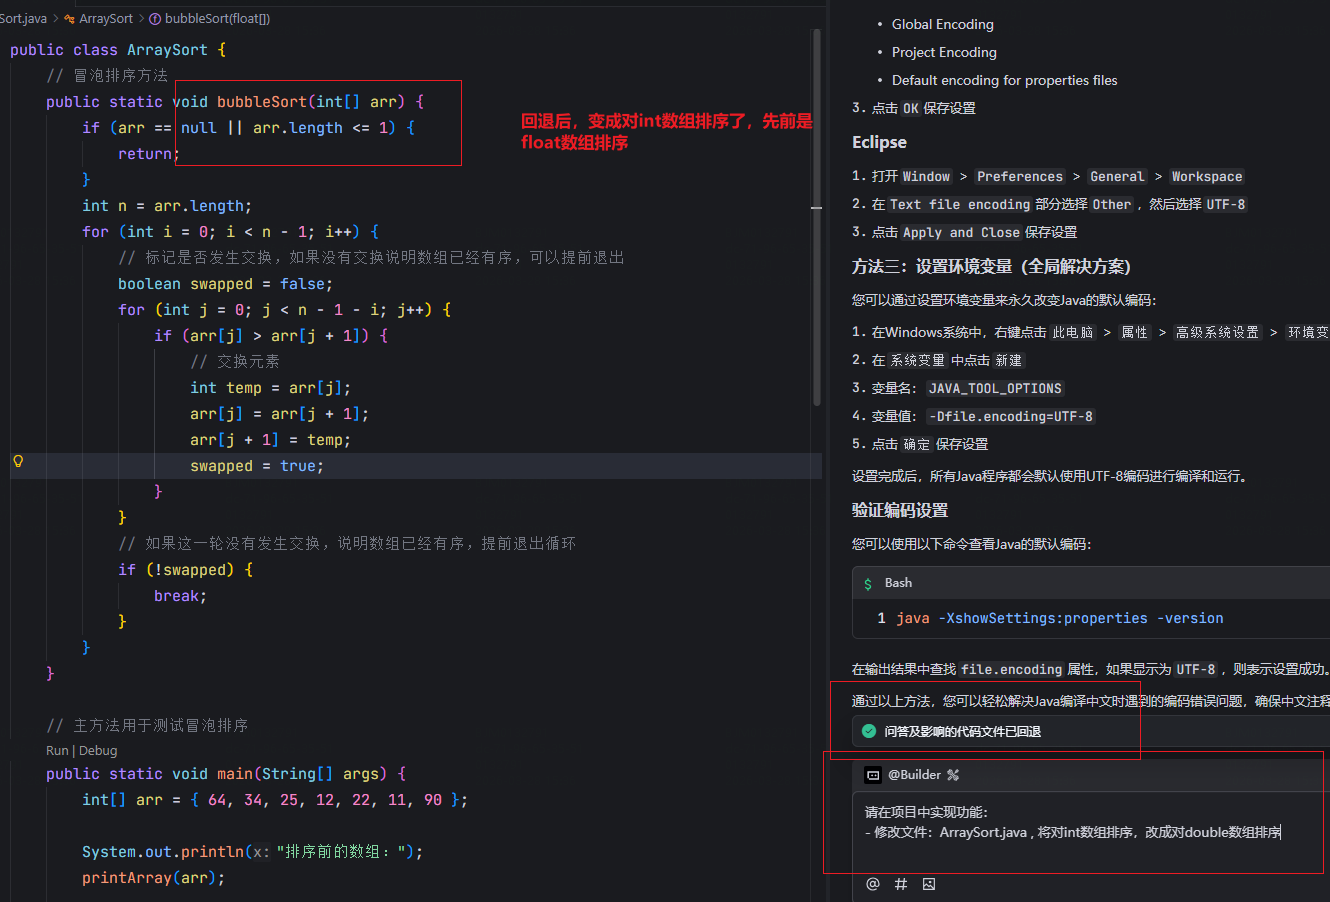The height and width of the screenshot is (902, 1330).
Task: Click the Bash code block dollar icon
Action: 868,583
